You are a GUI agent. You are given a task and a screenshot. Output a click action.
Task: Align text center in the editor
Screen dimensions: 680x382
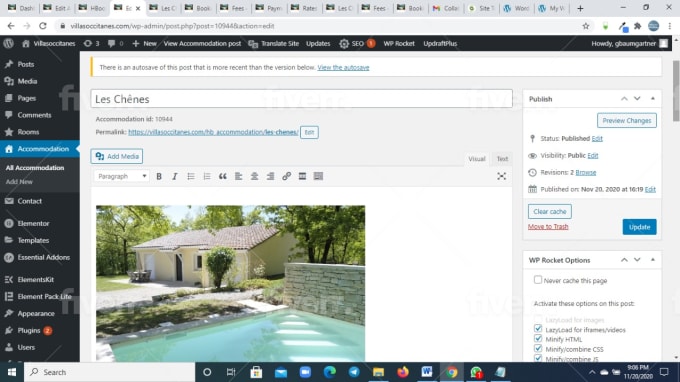pos(254,176)
